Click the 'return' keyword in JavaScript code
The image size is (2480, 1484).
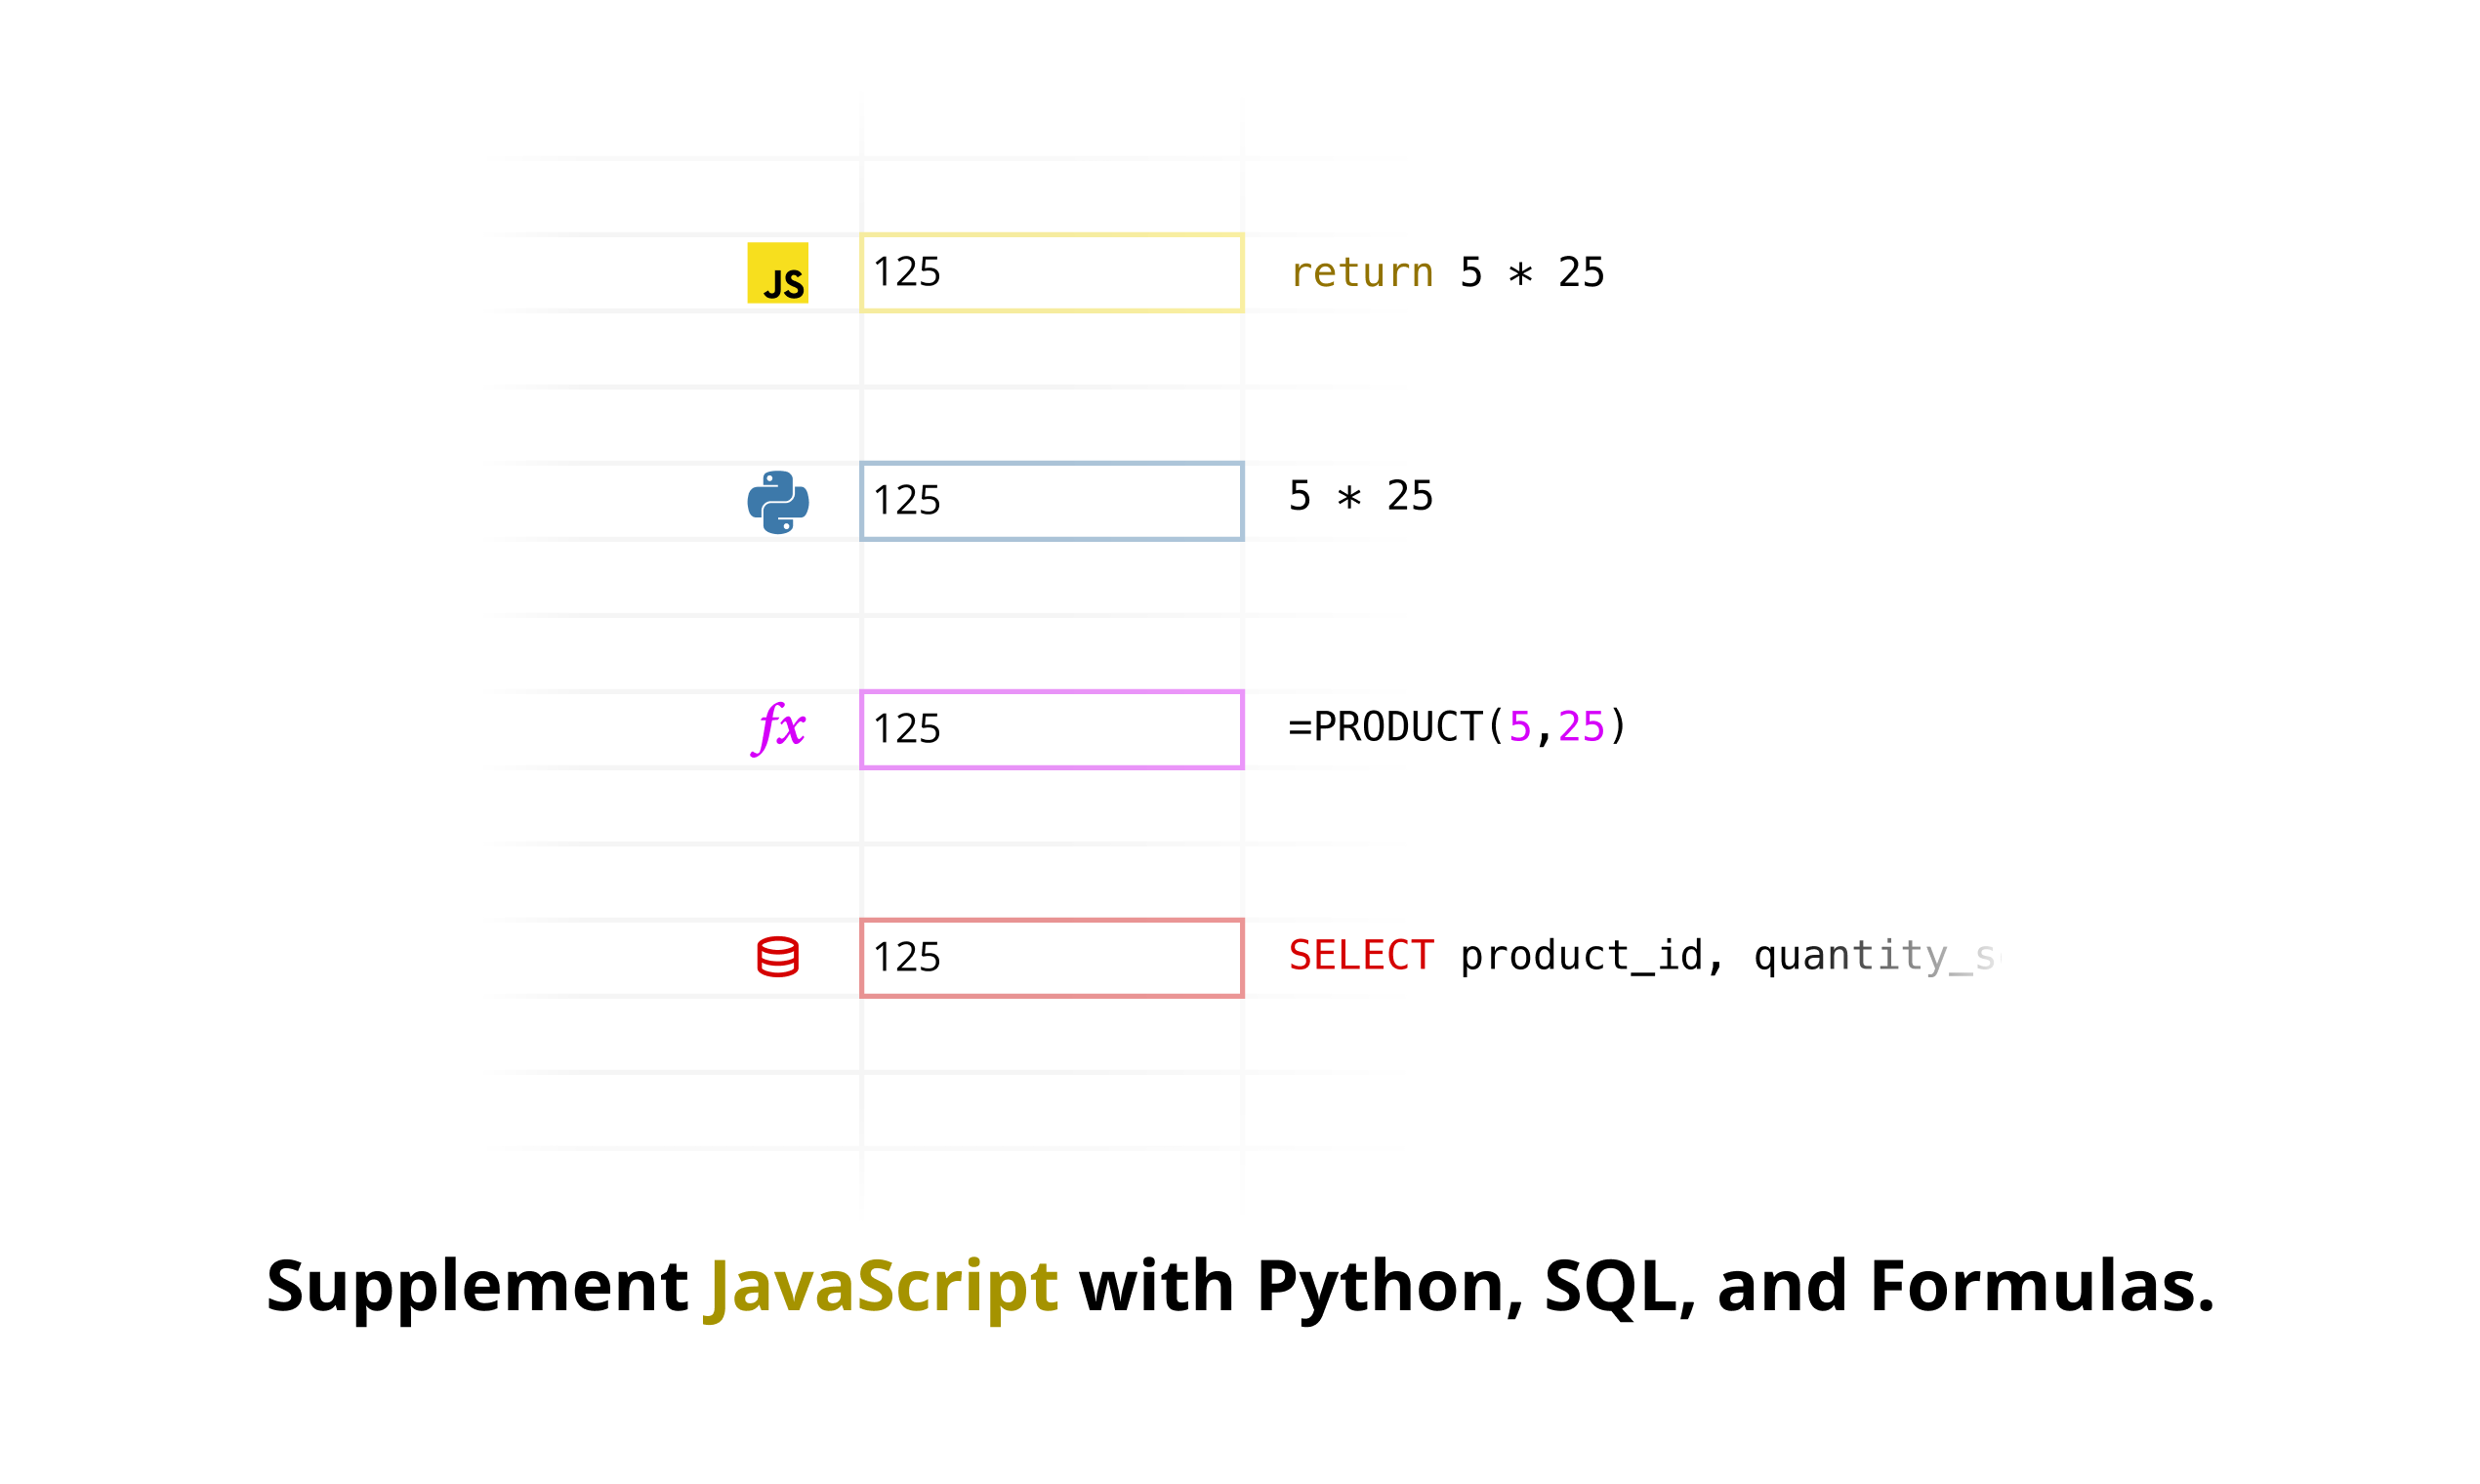click(x=1361, y=272)
